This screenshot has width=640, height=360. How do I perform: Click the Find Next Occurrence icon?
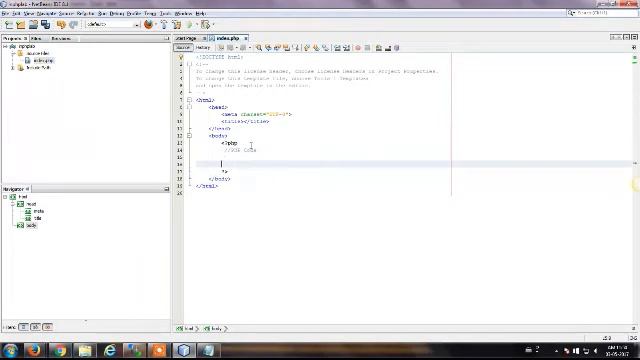[278, 48]
